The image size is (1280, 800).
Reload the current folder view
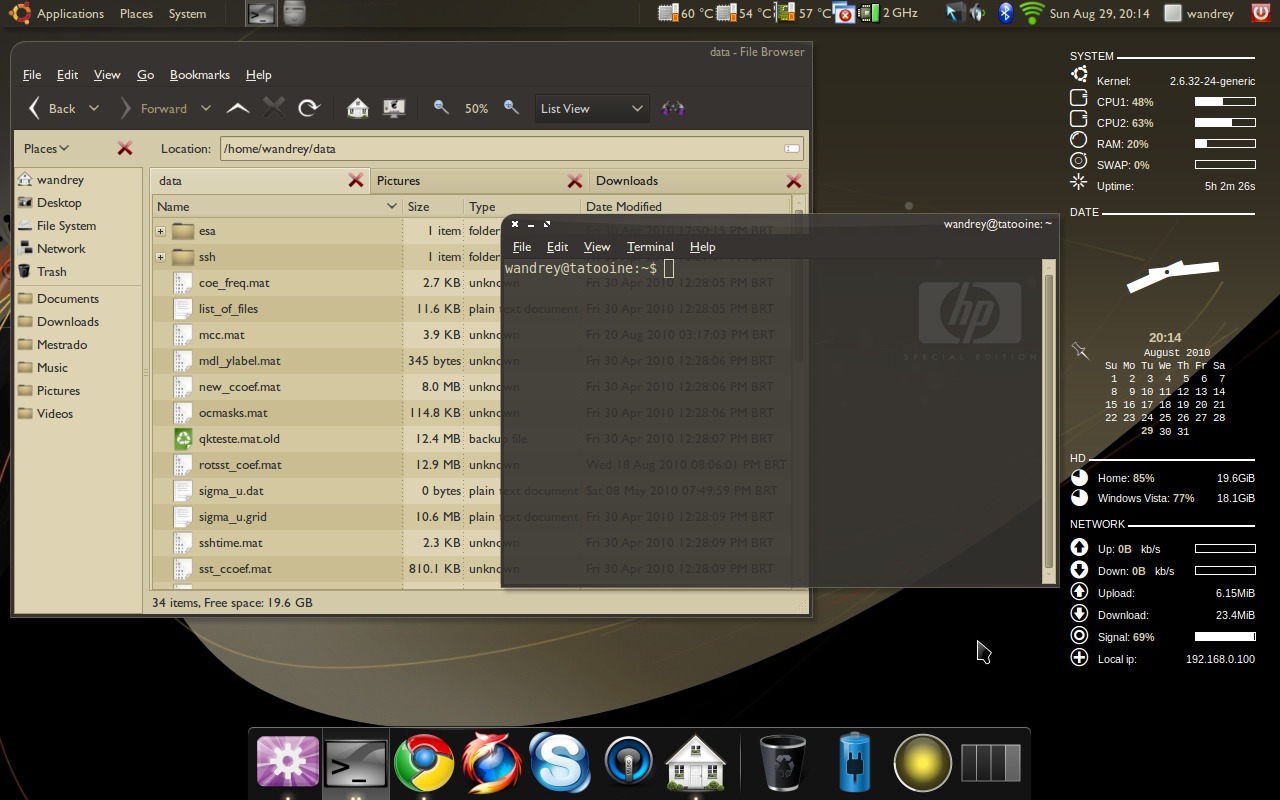tap(309, 108)
